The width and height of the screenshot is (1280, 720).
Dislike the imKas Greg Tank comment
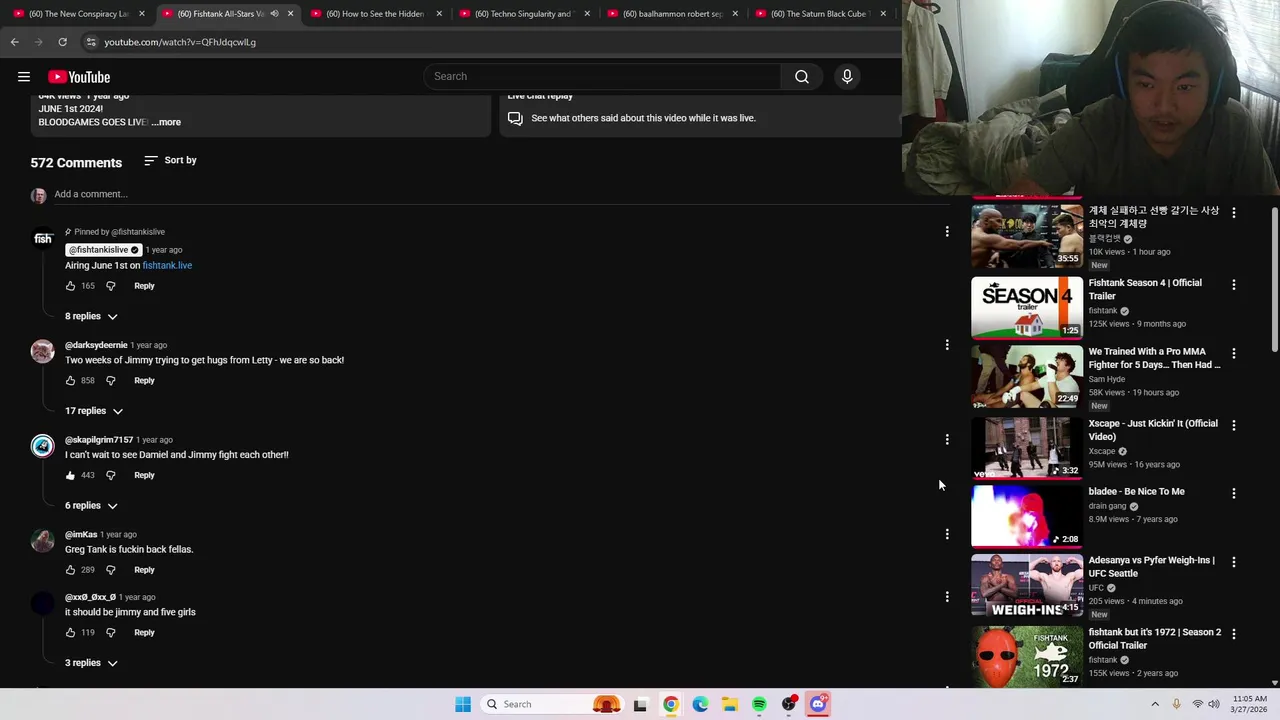click(111, 570)
